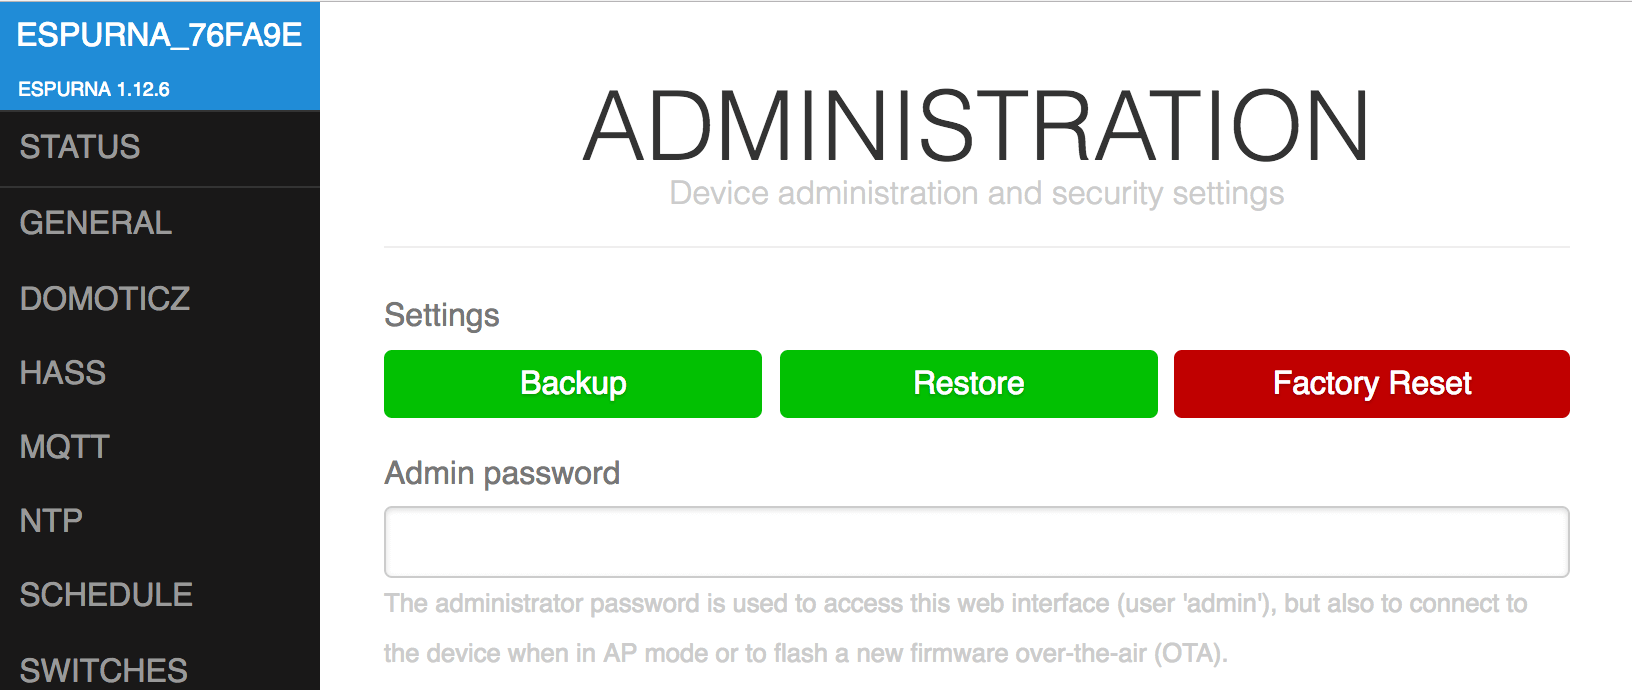
Task: Click the ESPURNA 1.12.6 version text
Action: (x=94, y=89)
